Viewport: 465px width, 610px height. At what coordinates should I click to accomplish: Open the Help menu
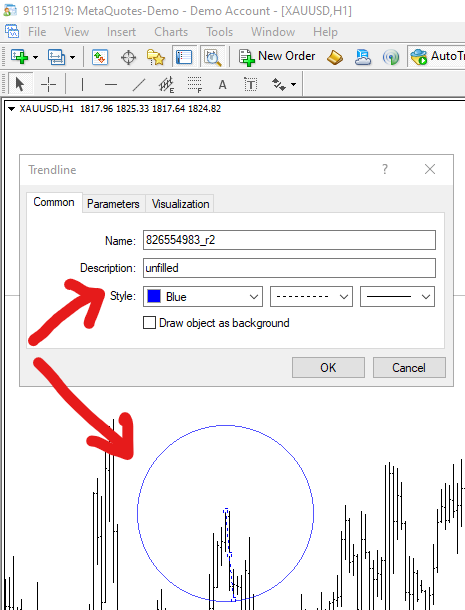pos(325,32)
